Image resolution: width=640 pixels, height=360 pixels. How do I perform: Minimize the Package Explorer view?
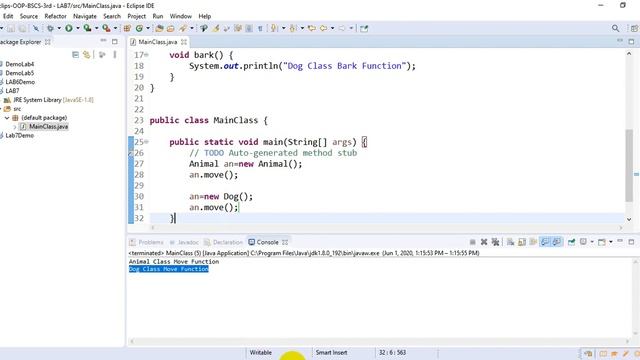[103, 41]
